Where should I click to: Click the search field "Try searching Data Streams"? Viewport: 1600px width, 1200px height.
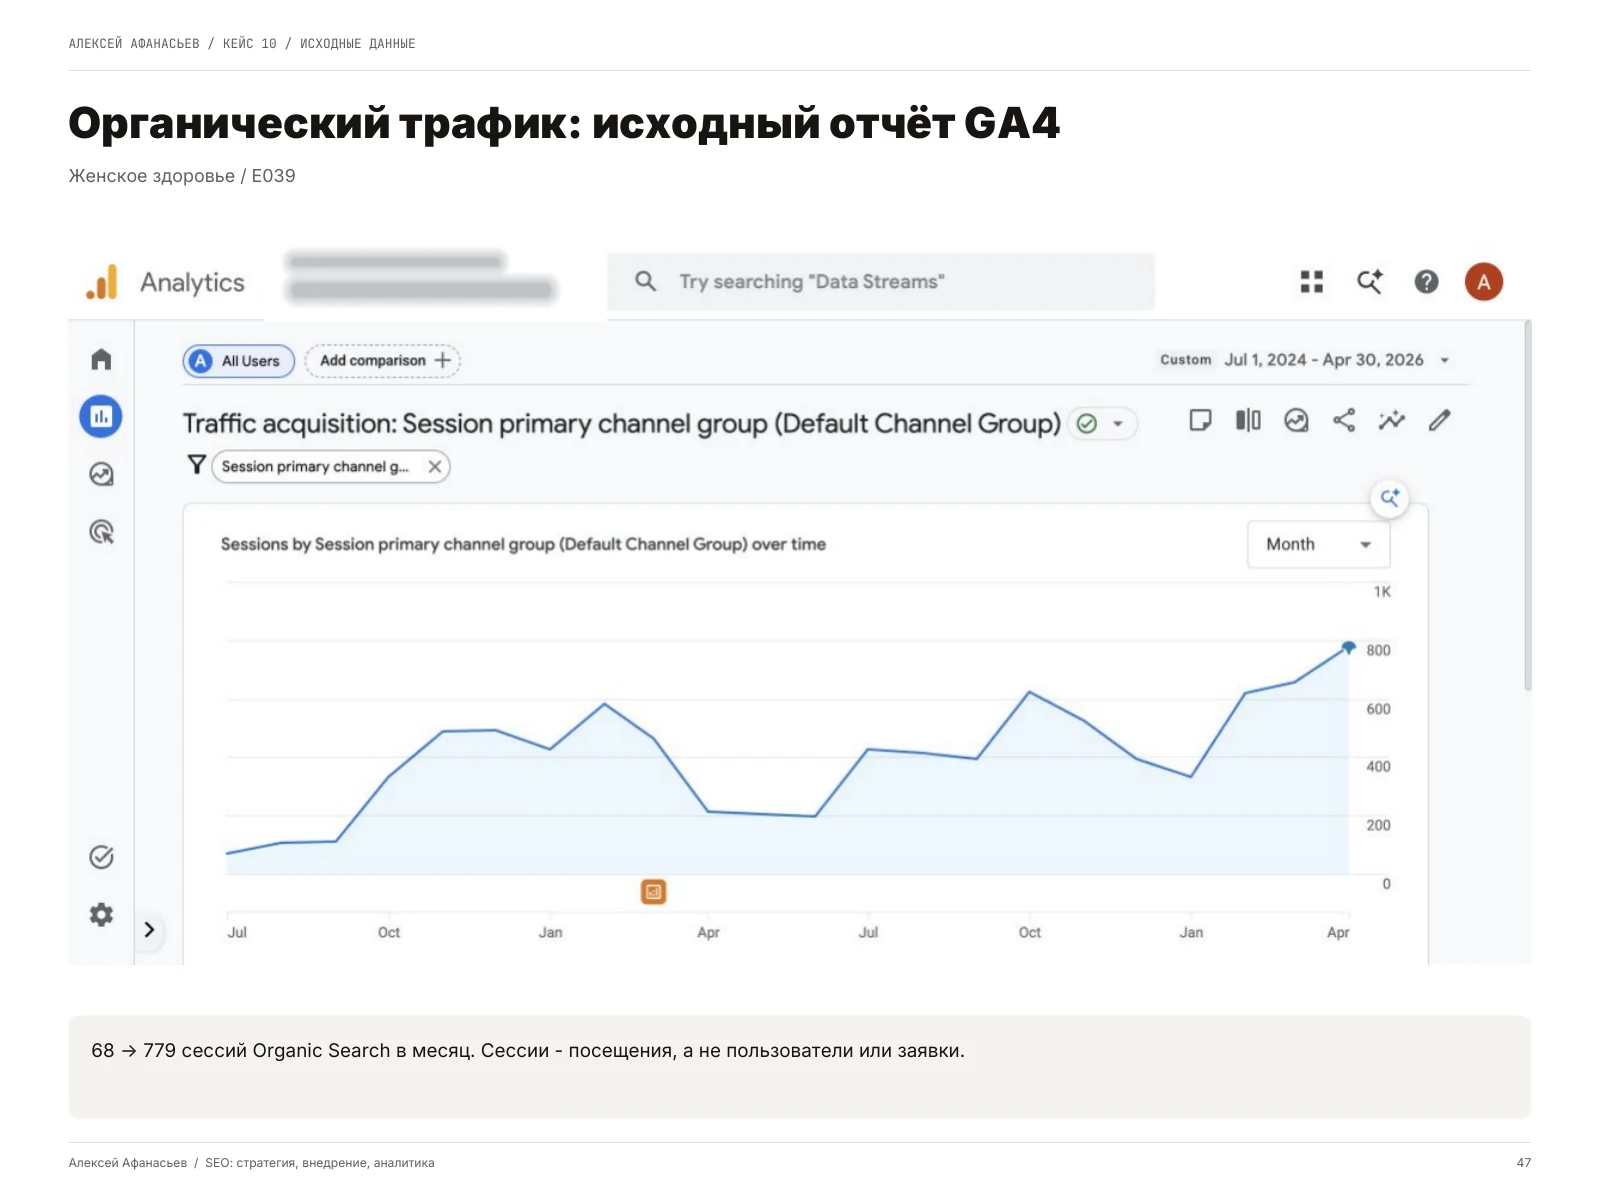(880, 282)
